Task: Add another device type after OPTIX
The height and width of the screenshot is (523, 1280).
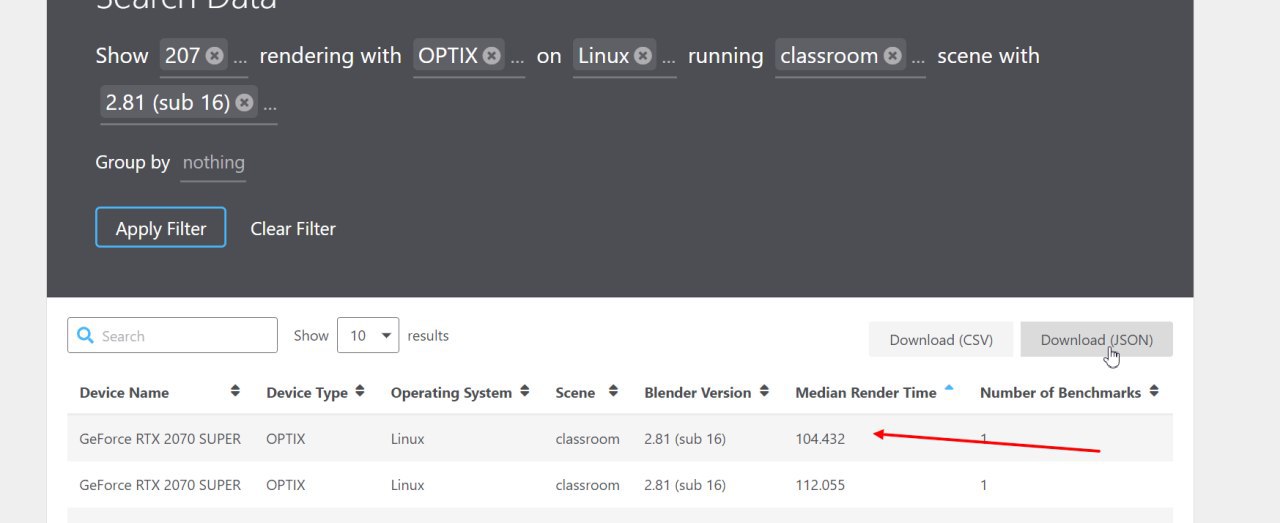Action: tap(517, 58)
